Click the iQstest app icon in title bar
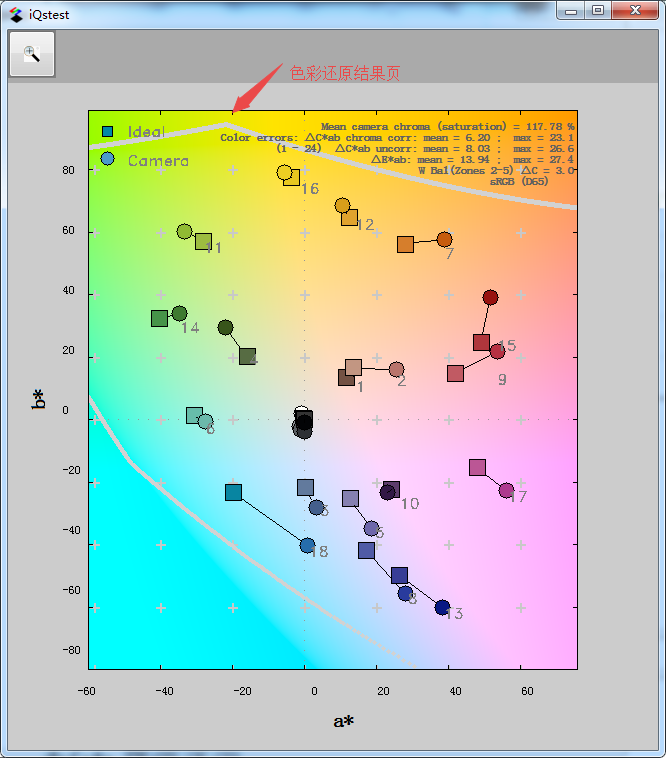Screen dimensions: 666x758 point(16,15)
